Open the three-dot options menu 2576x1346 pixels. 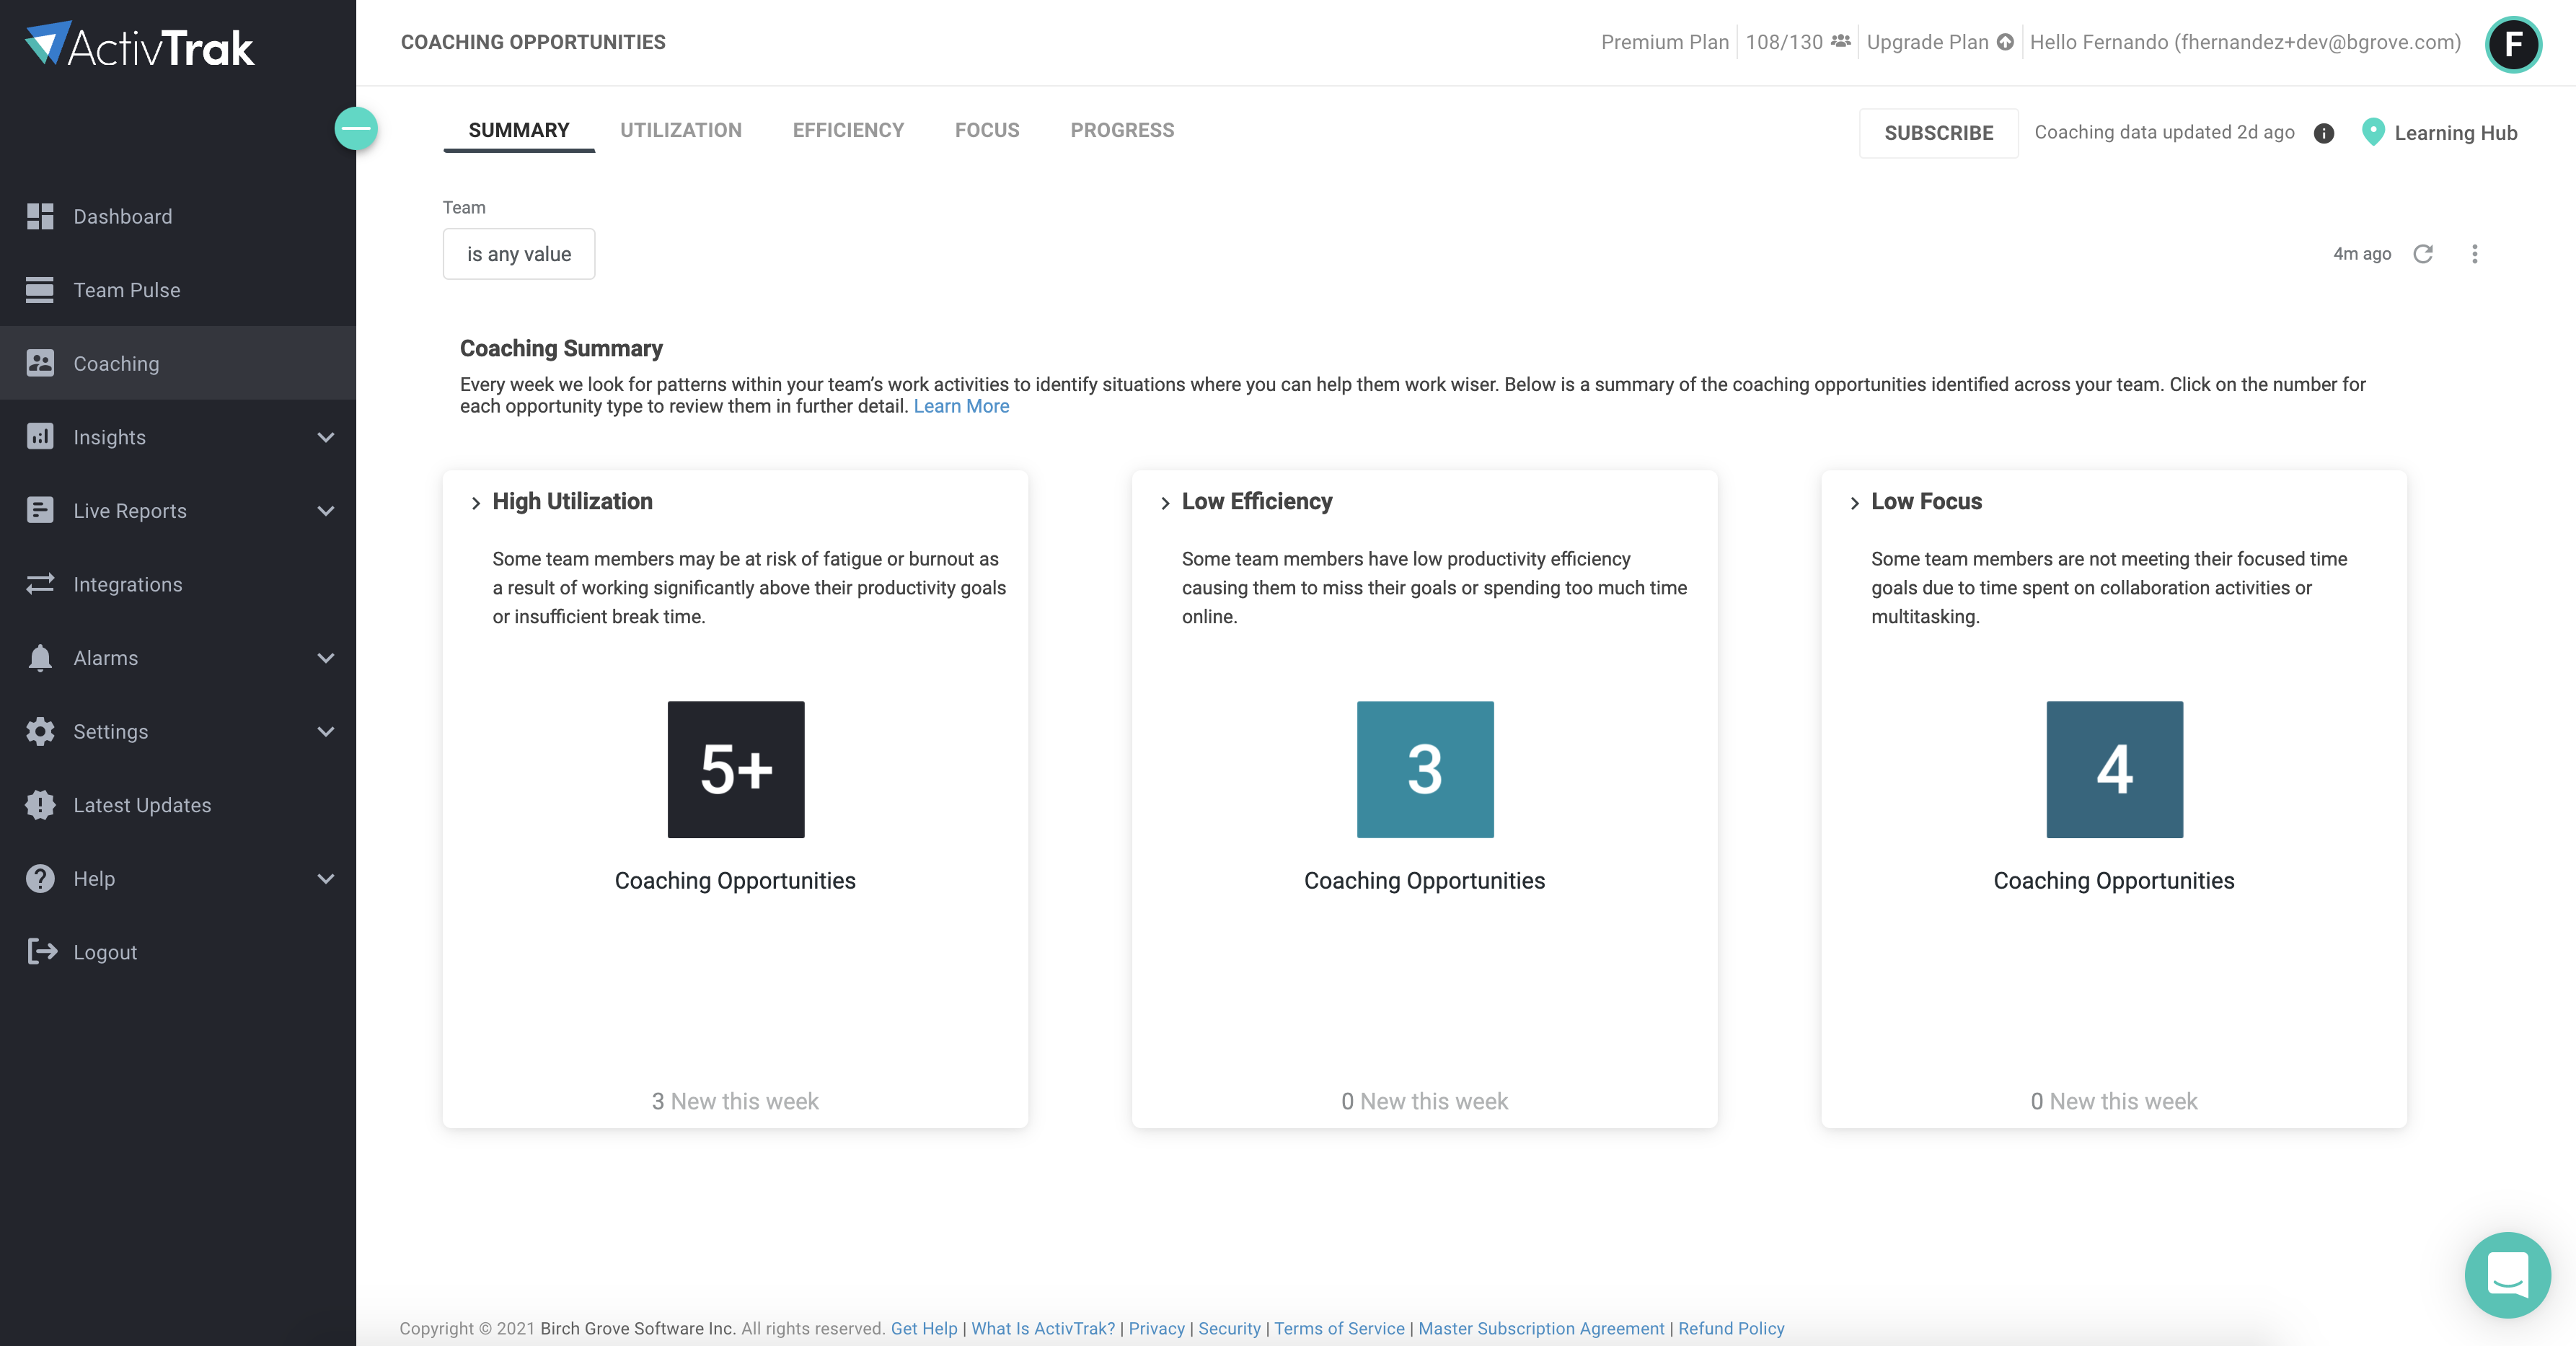pyautogui.click(x=2475, y=254)
